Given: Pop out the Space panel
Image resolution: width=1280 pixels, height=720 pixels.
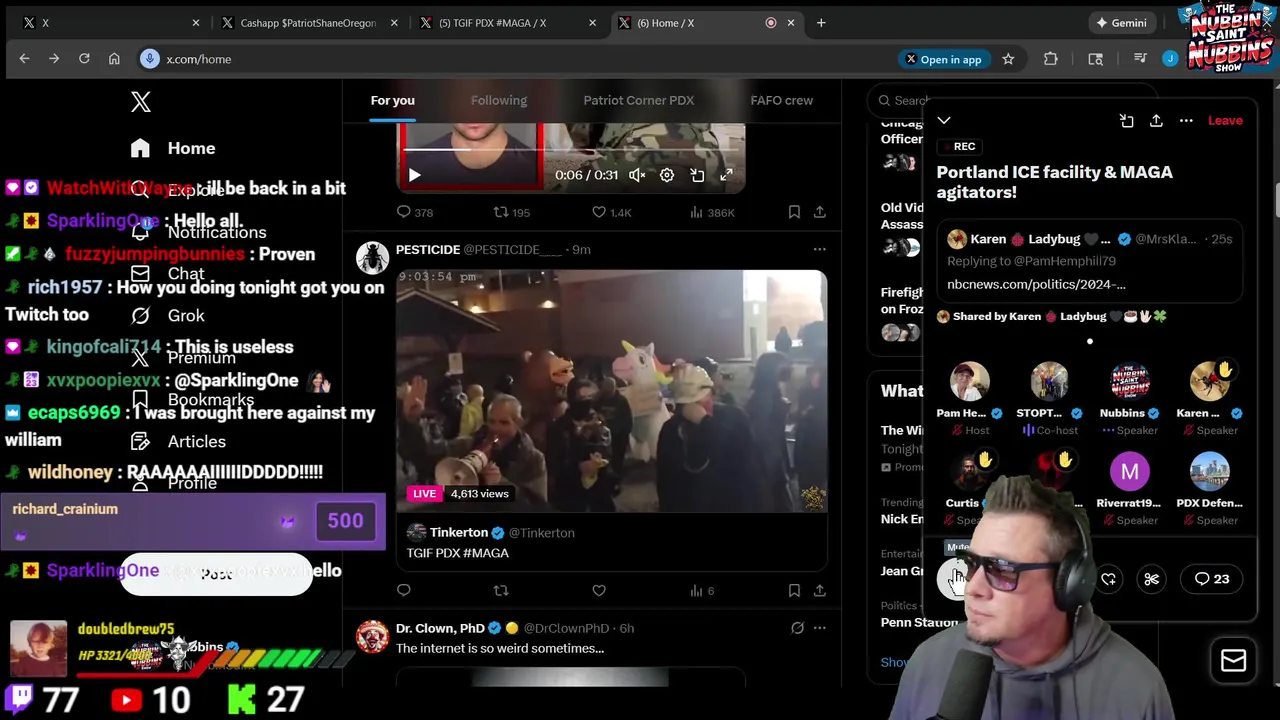Looking at the screenshot, I should click(1126, 121).
